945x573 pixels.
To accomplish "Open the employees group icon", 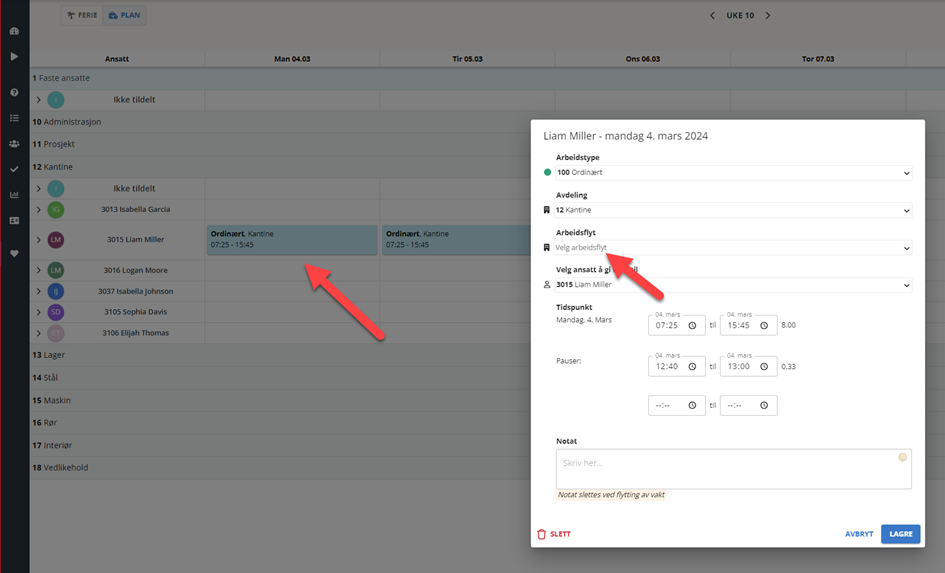I will 14,144.
